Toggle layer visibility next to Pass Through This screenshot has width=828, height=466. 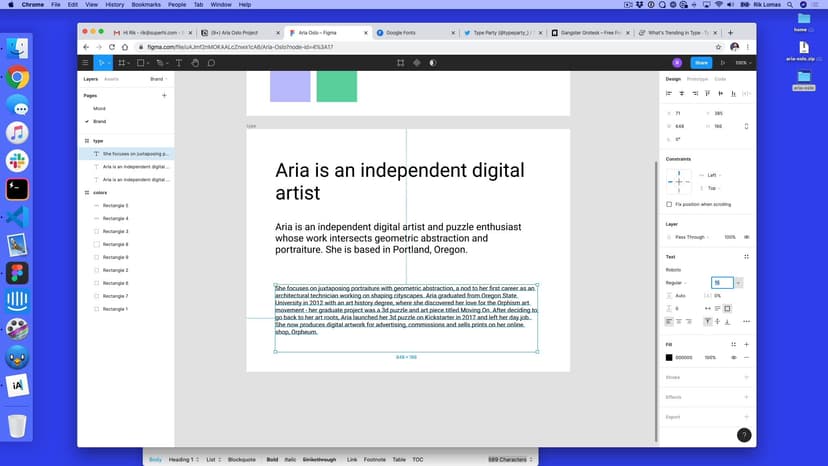tap(746, 237)
